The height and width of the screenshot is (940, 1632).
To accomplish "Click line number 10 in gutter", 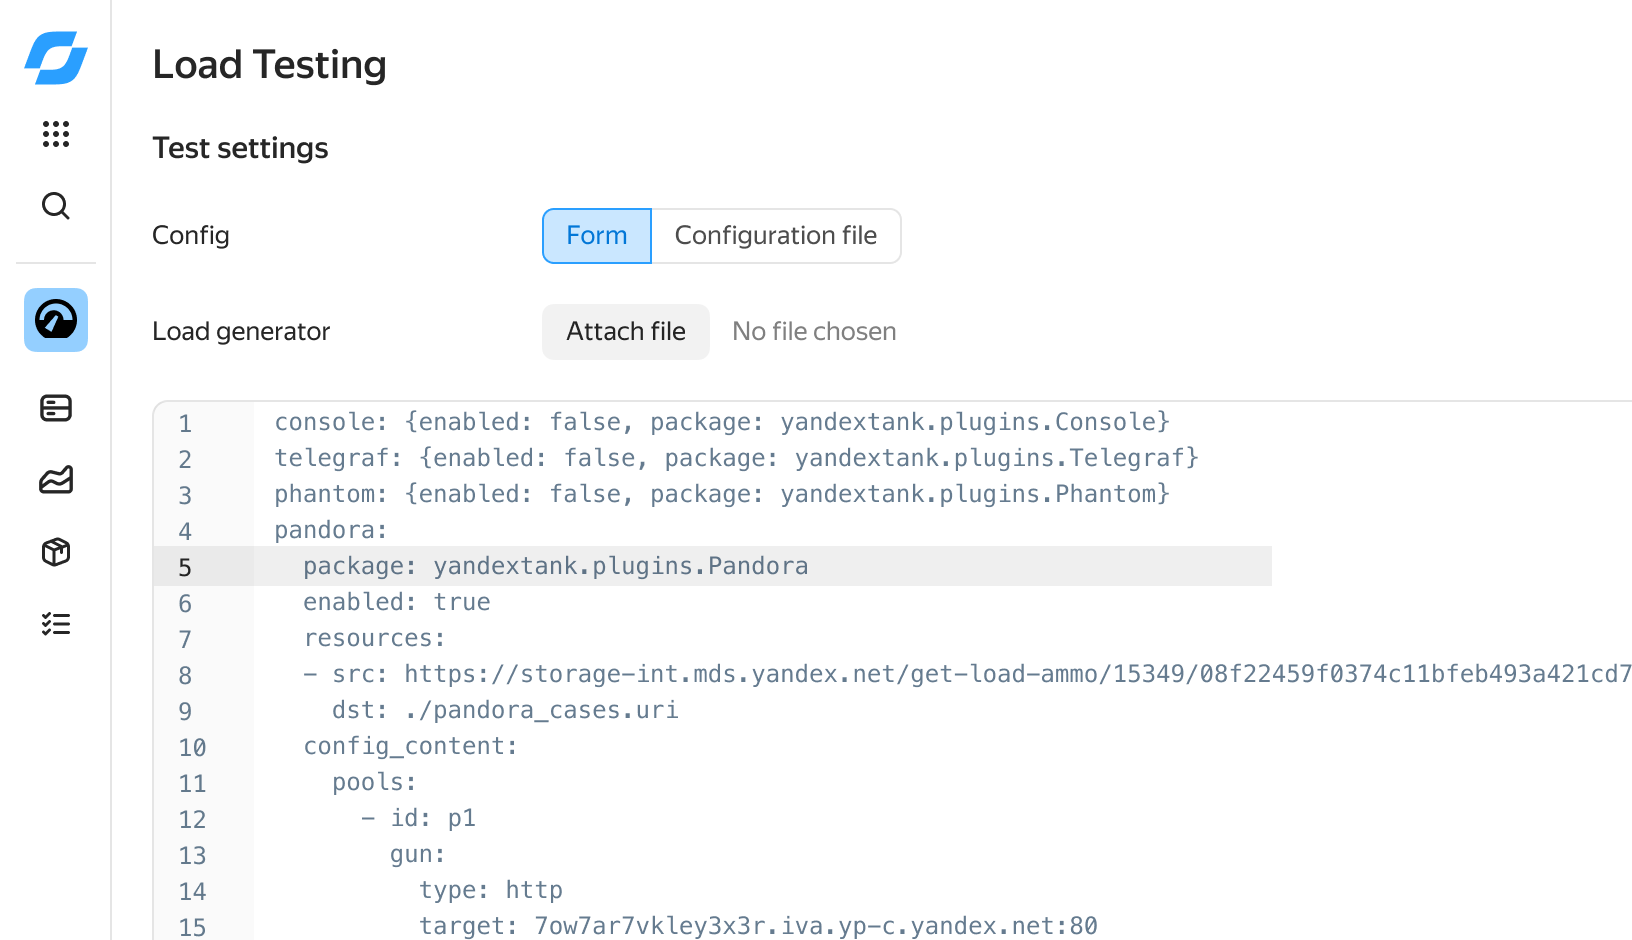I will [192, 747].
